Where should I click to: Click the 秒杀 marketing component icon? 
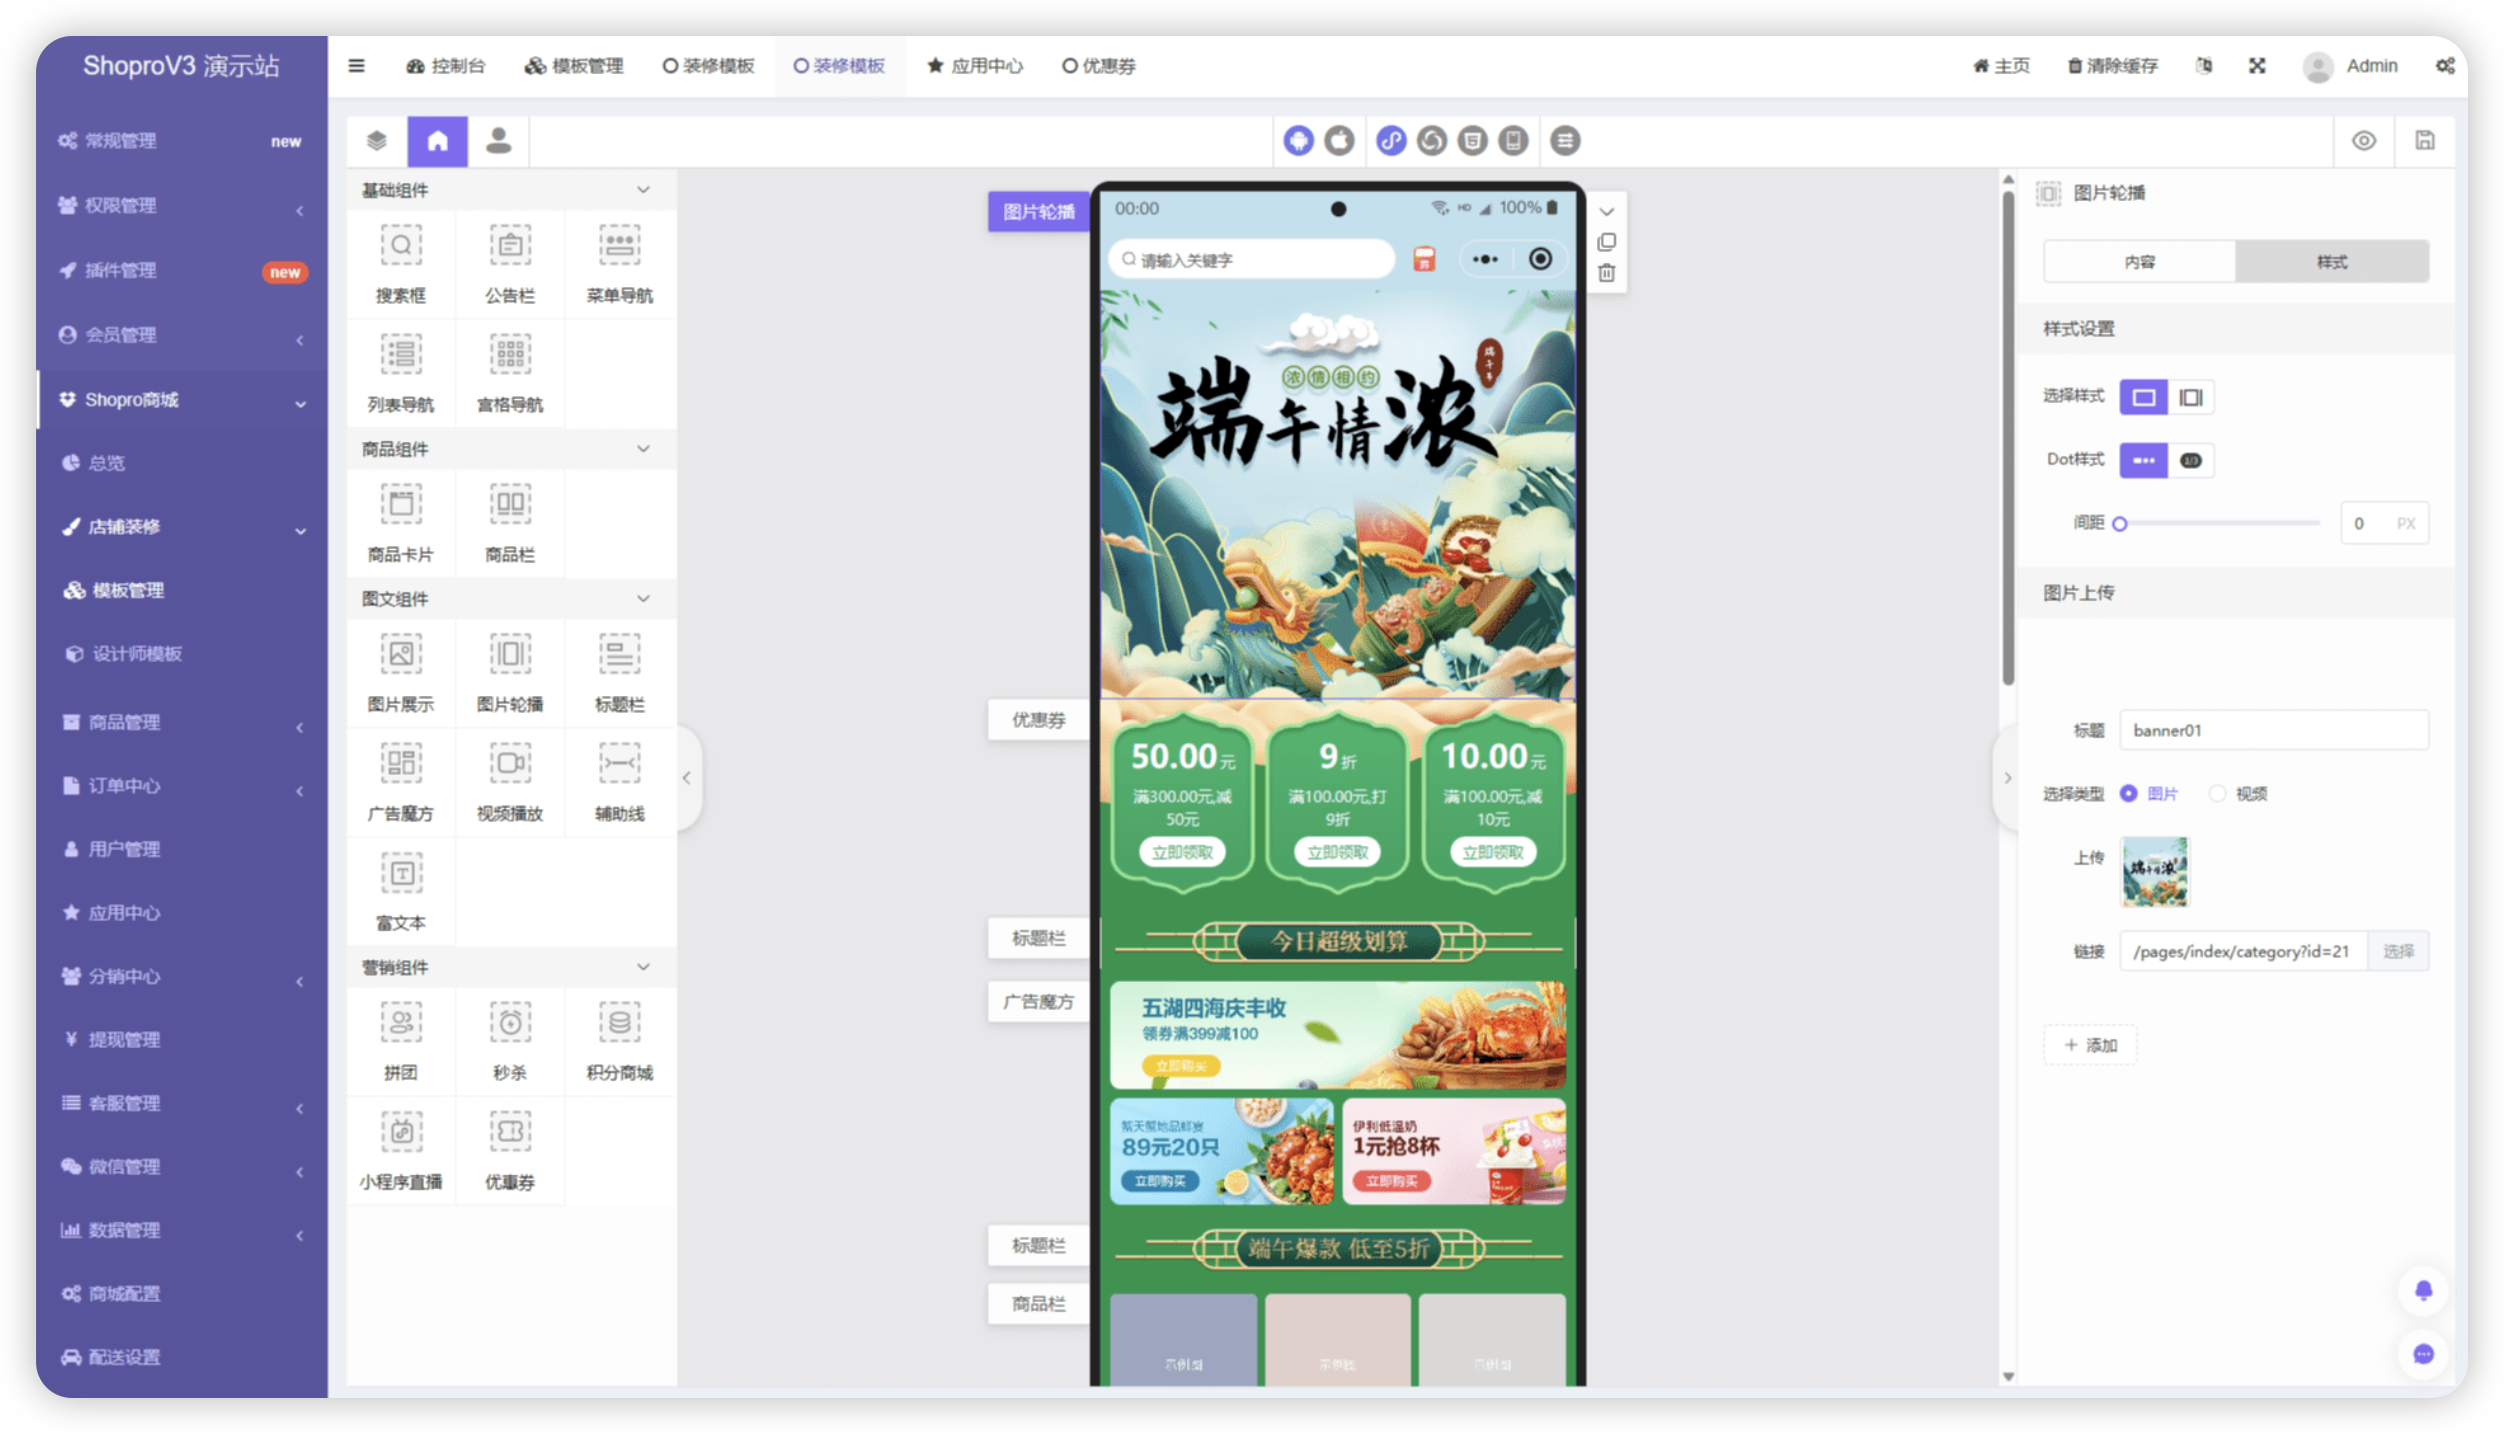[x=510, y=1023]
